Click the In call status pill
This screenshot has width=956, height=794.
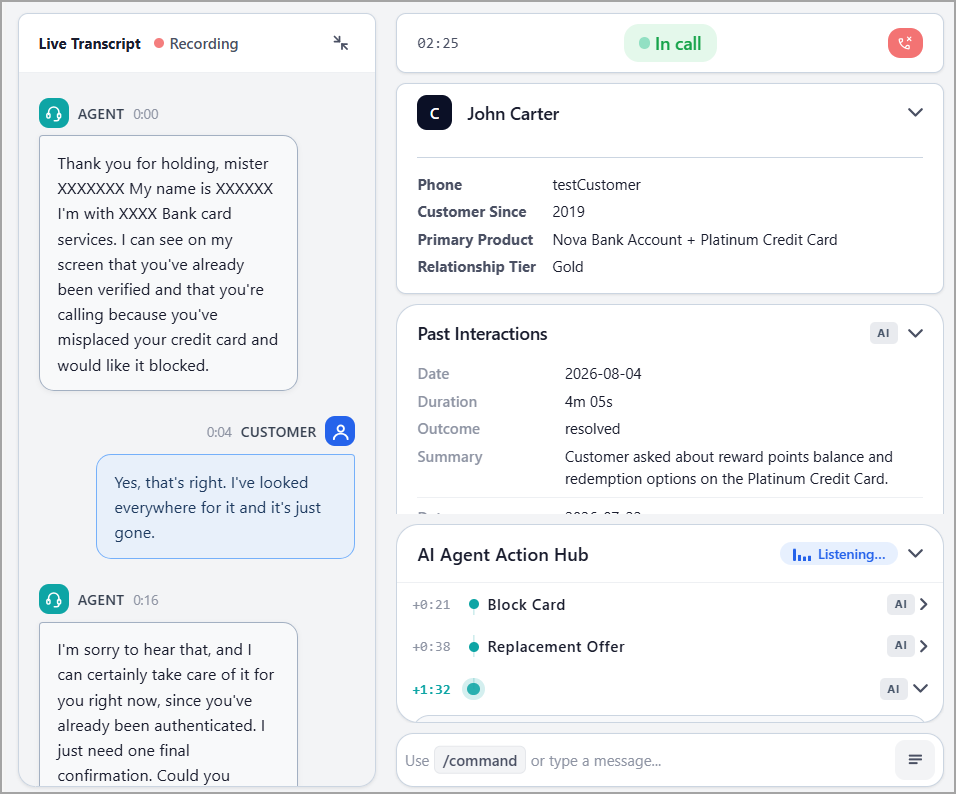(670, 43)
